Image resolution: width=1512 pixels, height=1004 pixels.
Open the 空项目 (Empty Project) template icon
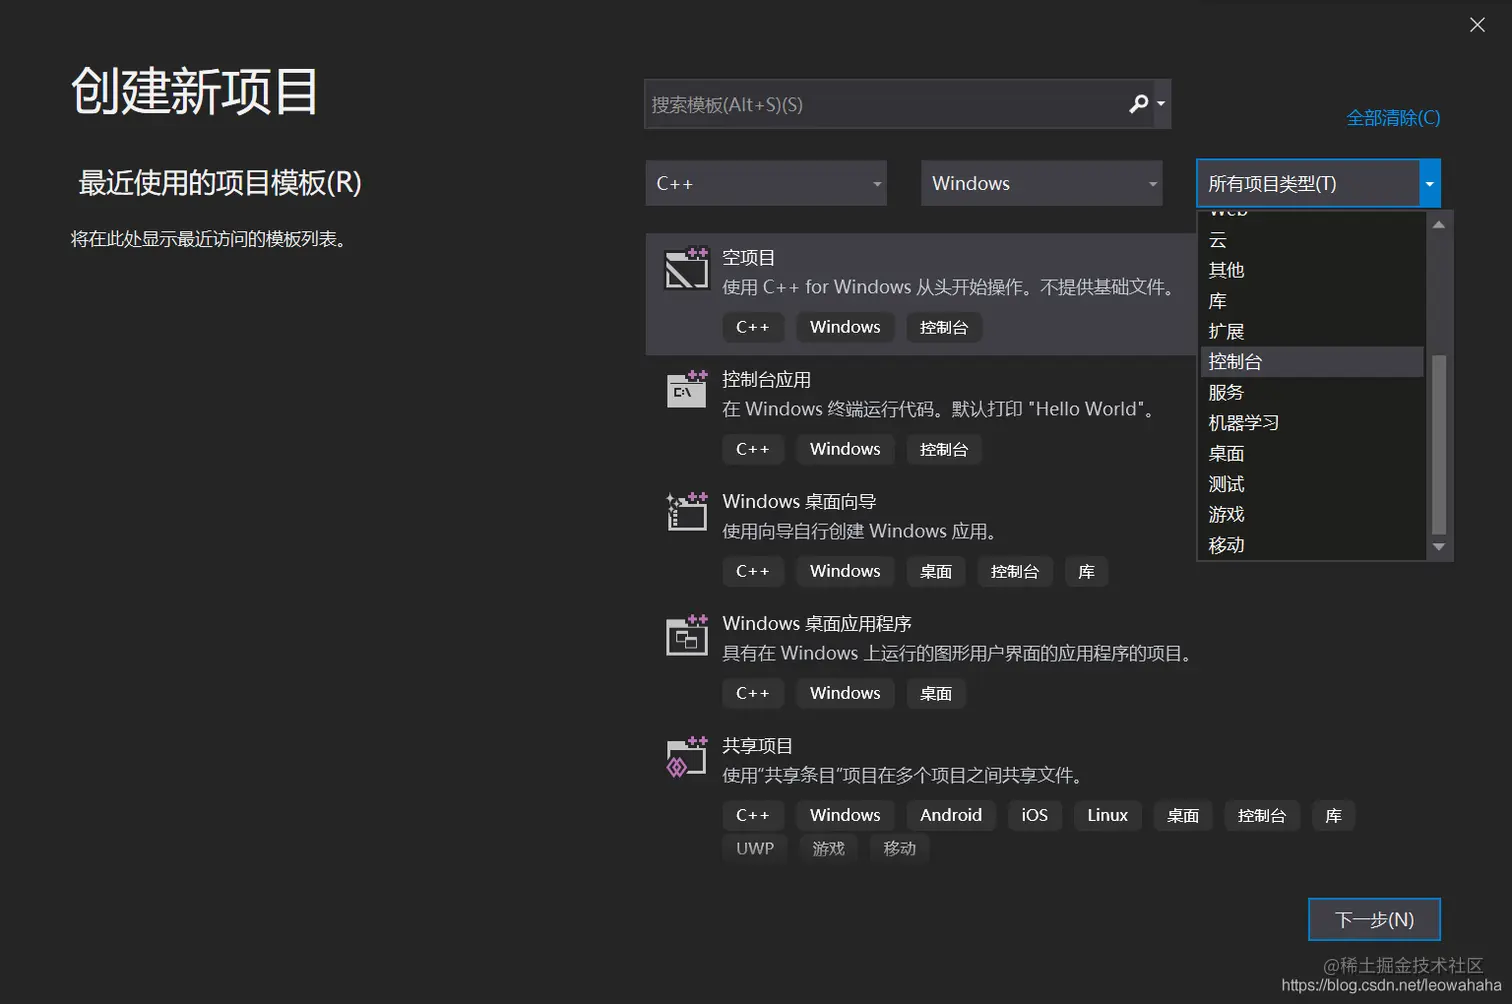686,268
